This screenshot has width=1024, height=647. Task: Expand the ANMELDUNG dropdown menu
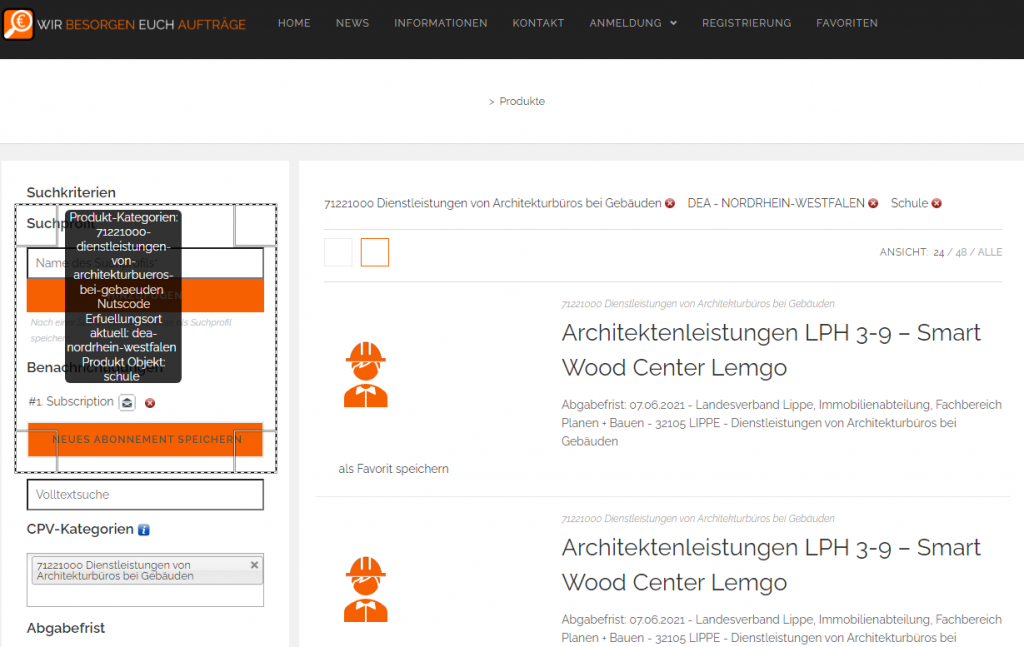pos(633,23)
